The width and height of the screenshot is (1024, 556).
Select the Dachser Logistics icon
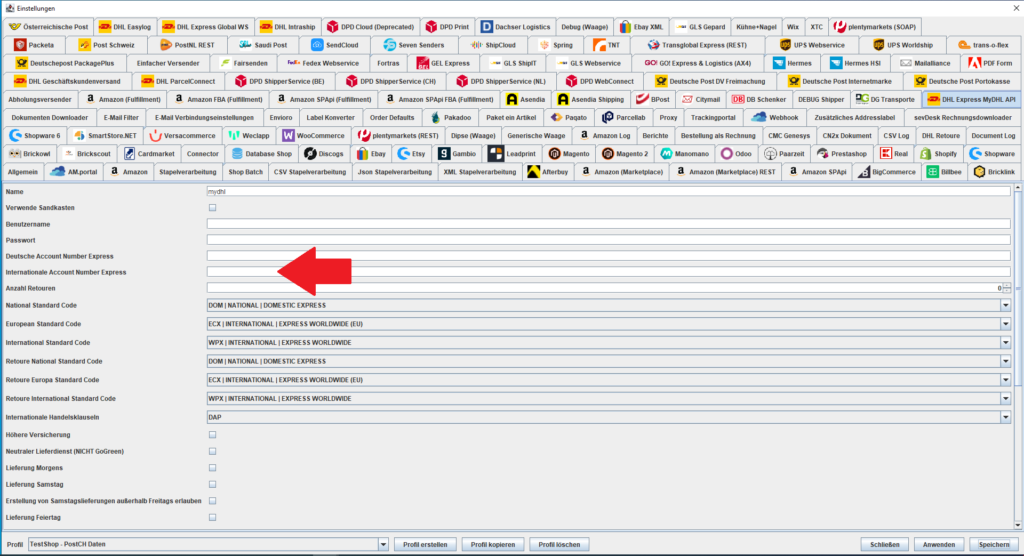click(x=487, y=27)
